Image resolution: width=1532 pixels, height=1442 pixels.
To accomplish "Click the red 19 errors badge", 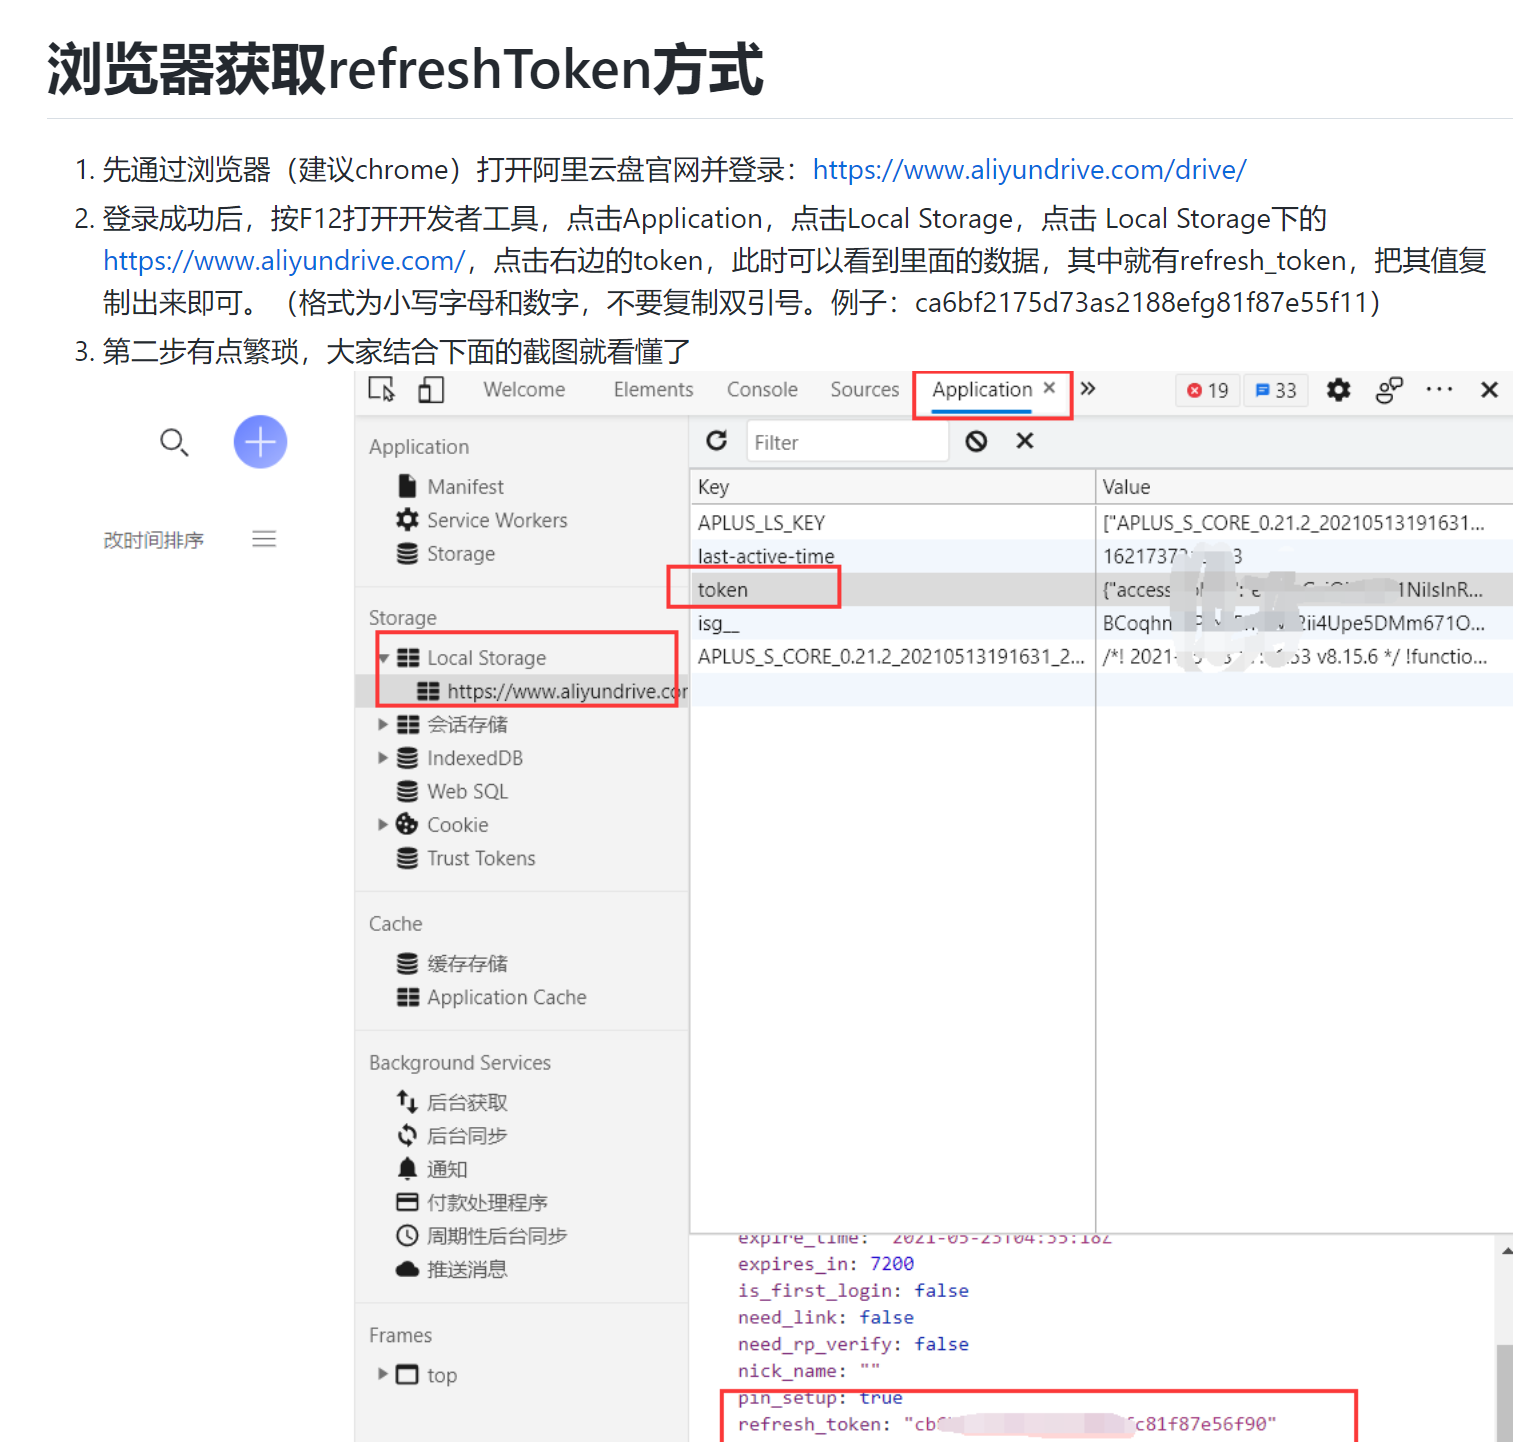I will pos(1207,390).
